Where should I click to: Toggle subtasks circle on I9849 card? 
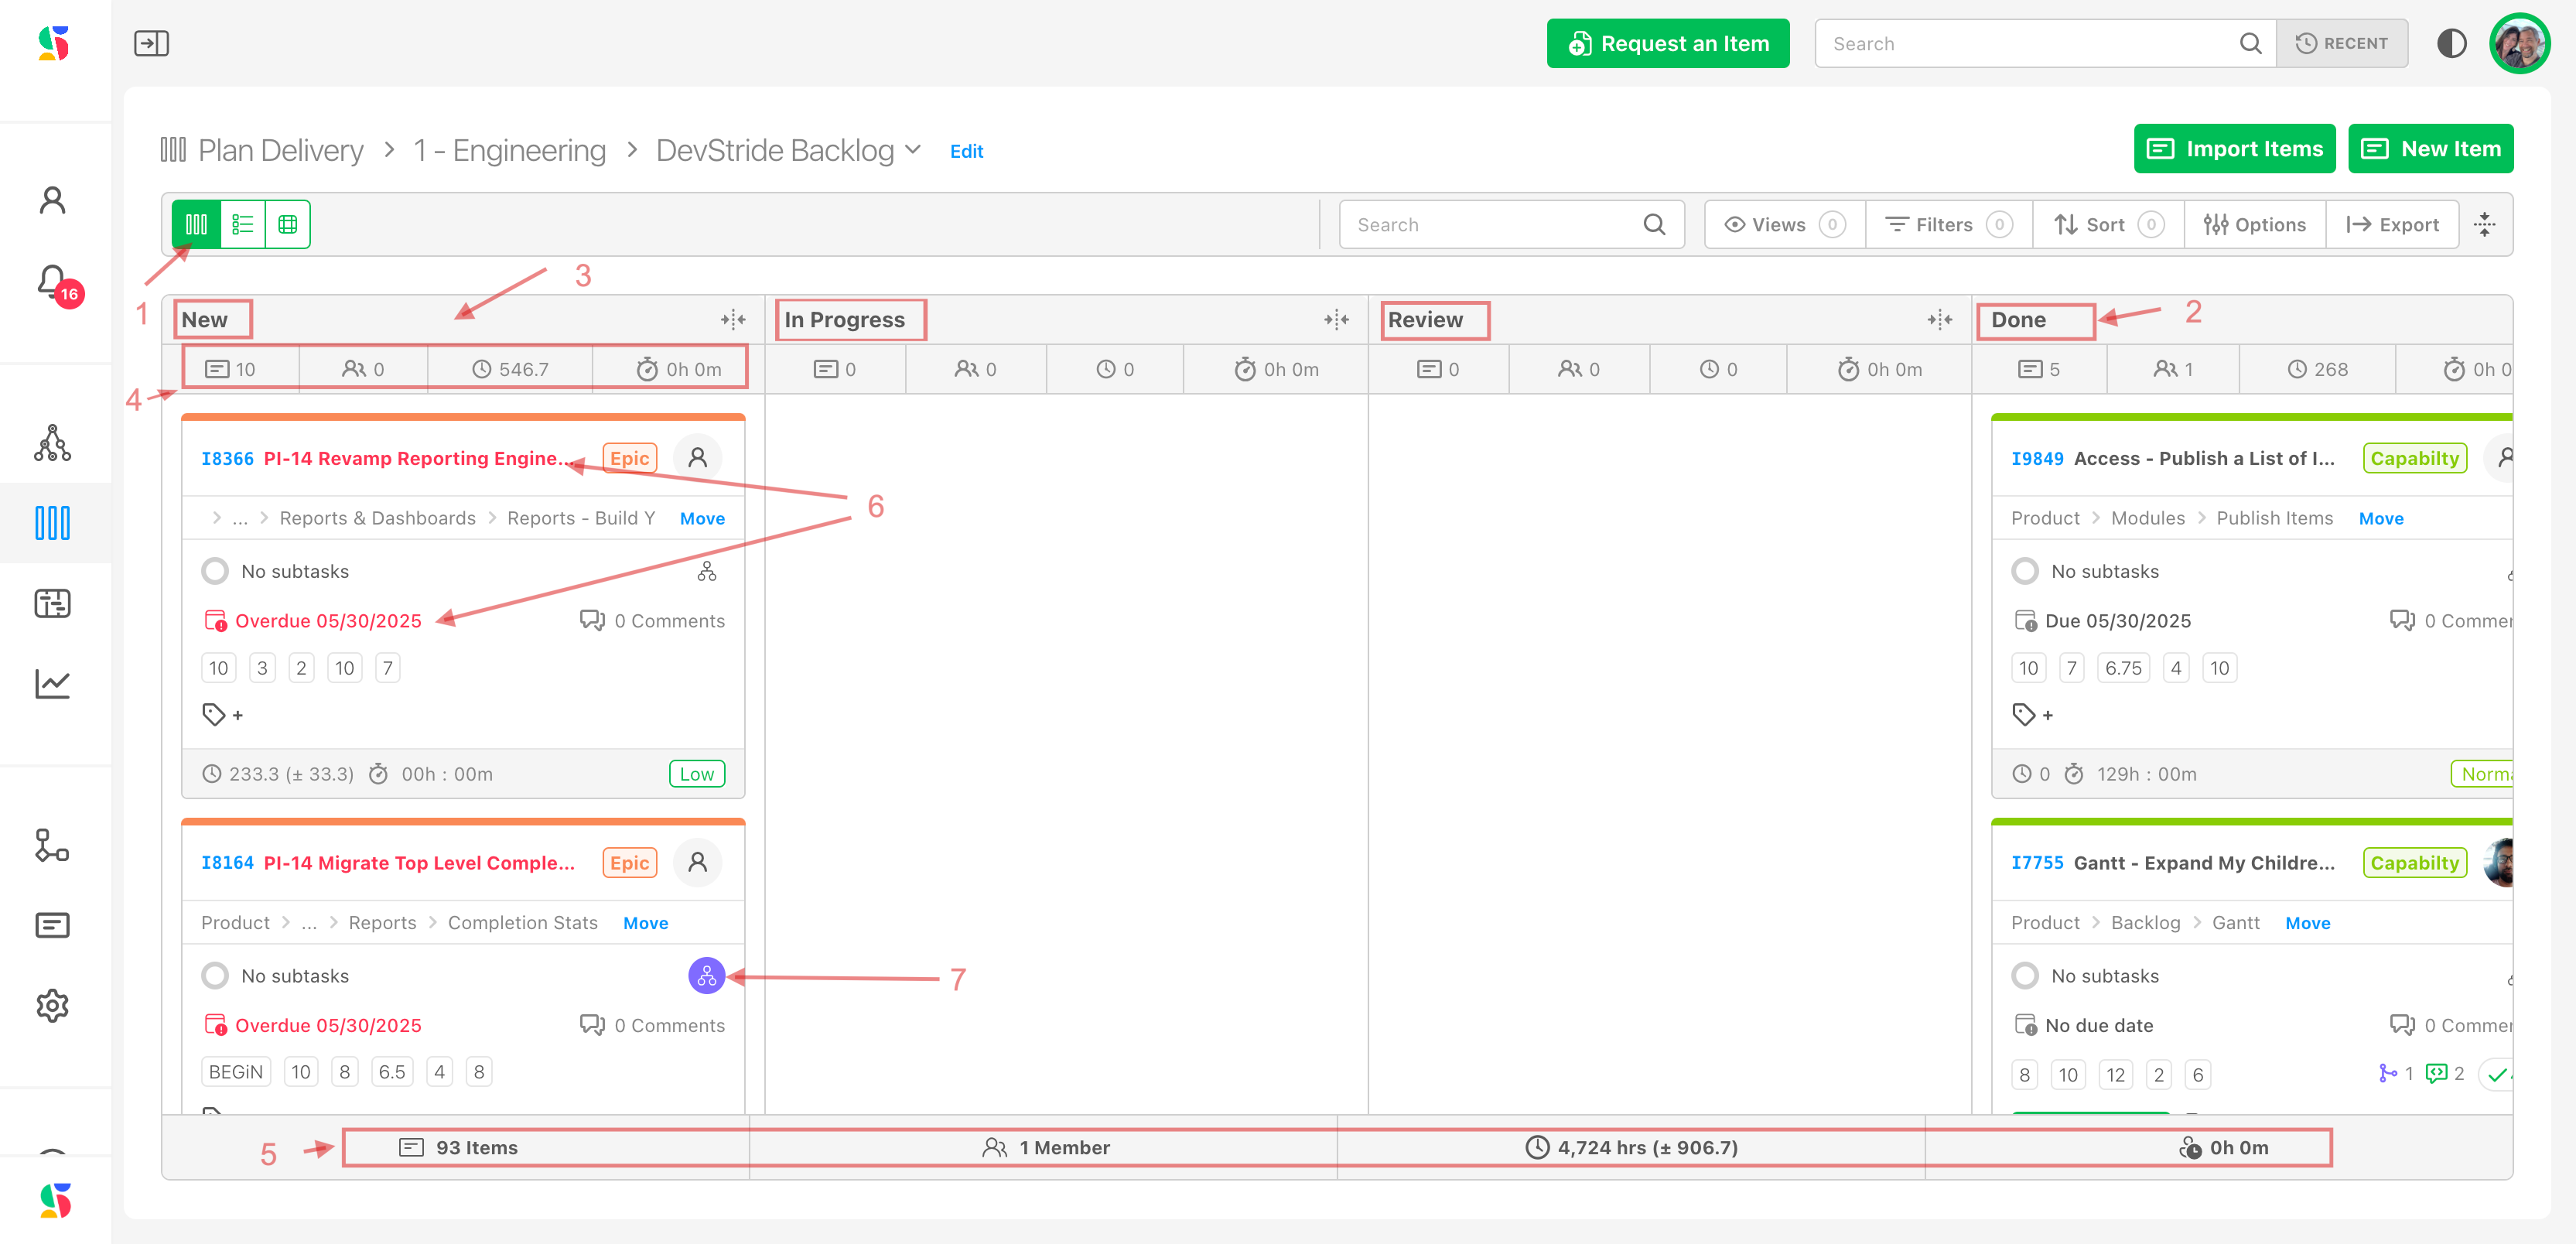pyautogui.click(x=2025, y=571)
